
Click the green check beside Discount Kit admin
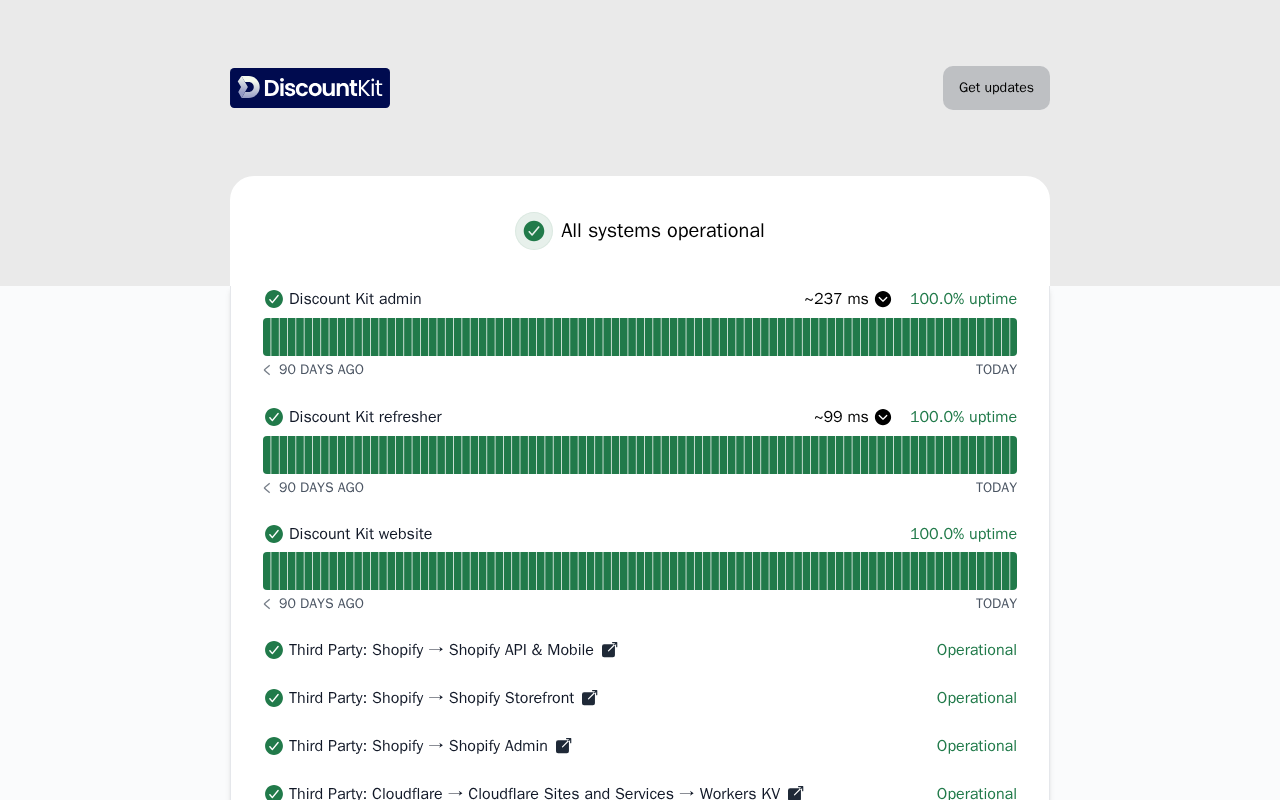coord(274,299)
